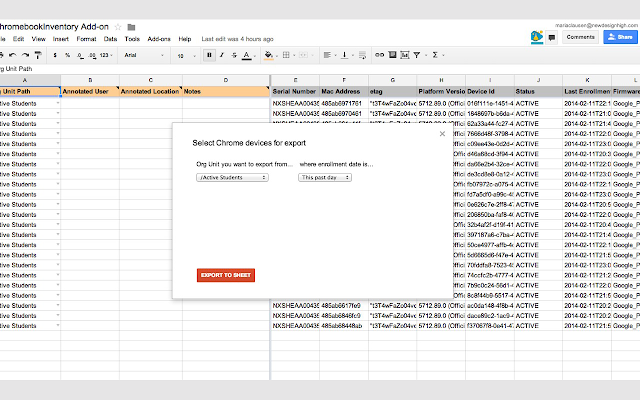Open the This past day dropdown
The height and width of the screenshot is (400, 640).
pyautogui.click(x=325, y=178)
